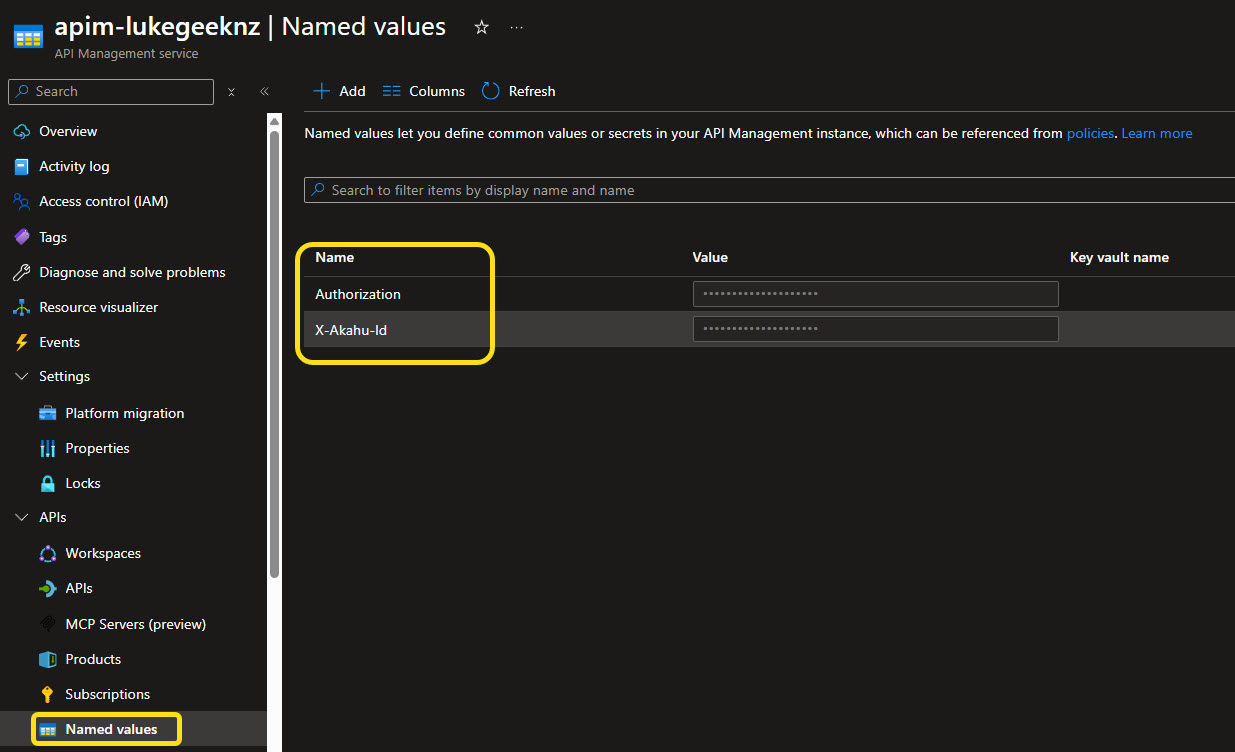Open Activity log page
Screen dimensions: 1235x752
pyautogui.click(x=74, y=166)
